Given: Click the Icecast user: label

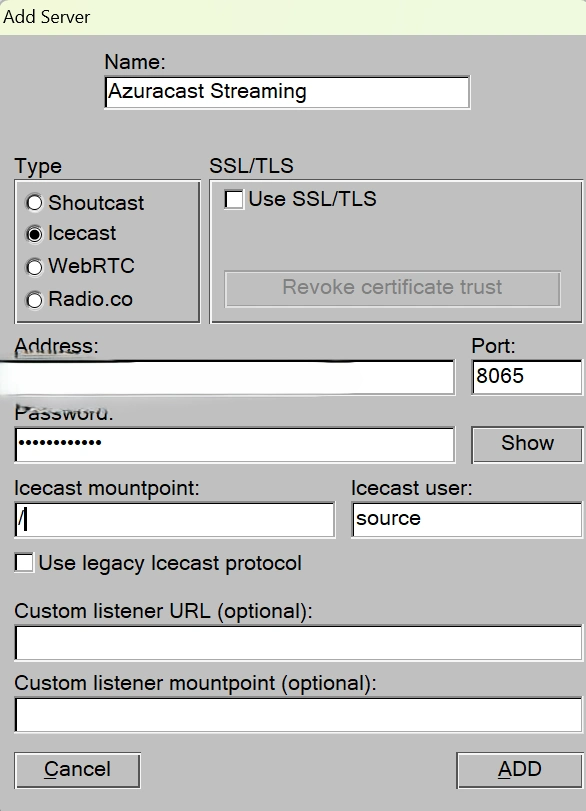Looking at the screenshot, I should [x=412, y=488].
